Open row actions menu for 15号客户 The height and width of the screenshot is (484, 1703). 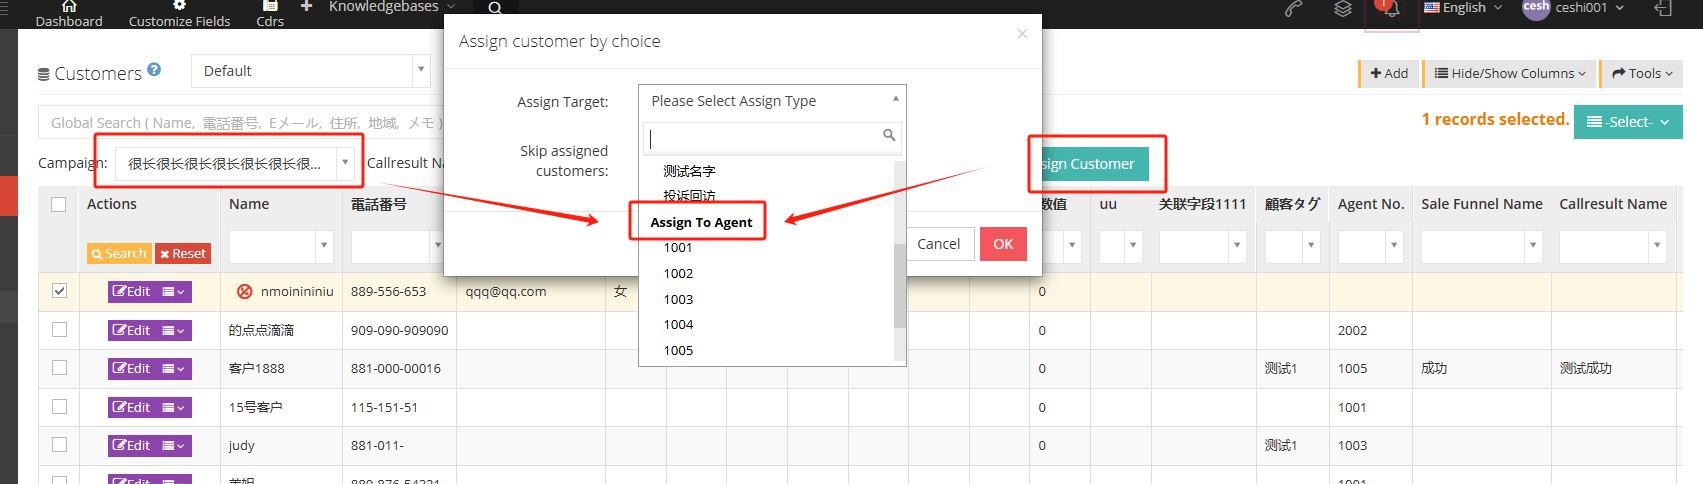click(174, 407)
